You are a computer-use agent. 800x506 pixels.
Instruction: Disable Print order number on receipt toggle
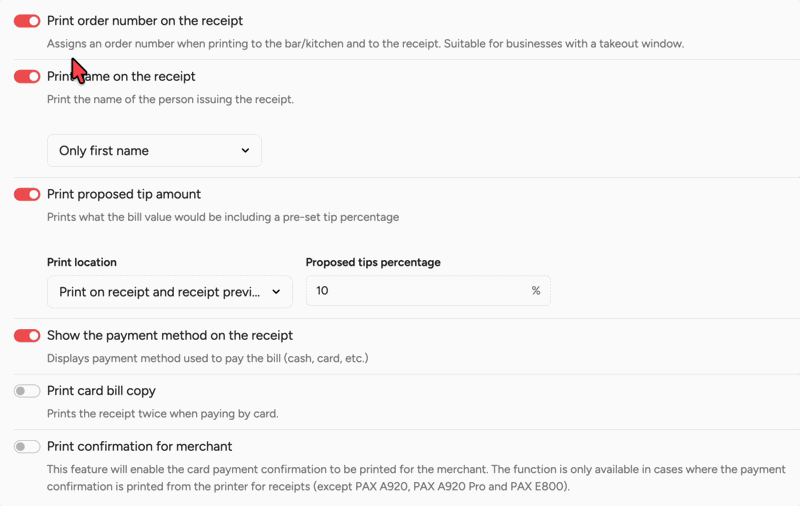(27, 21)
